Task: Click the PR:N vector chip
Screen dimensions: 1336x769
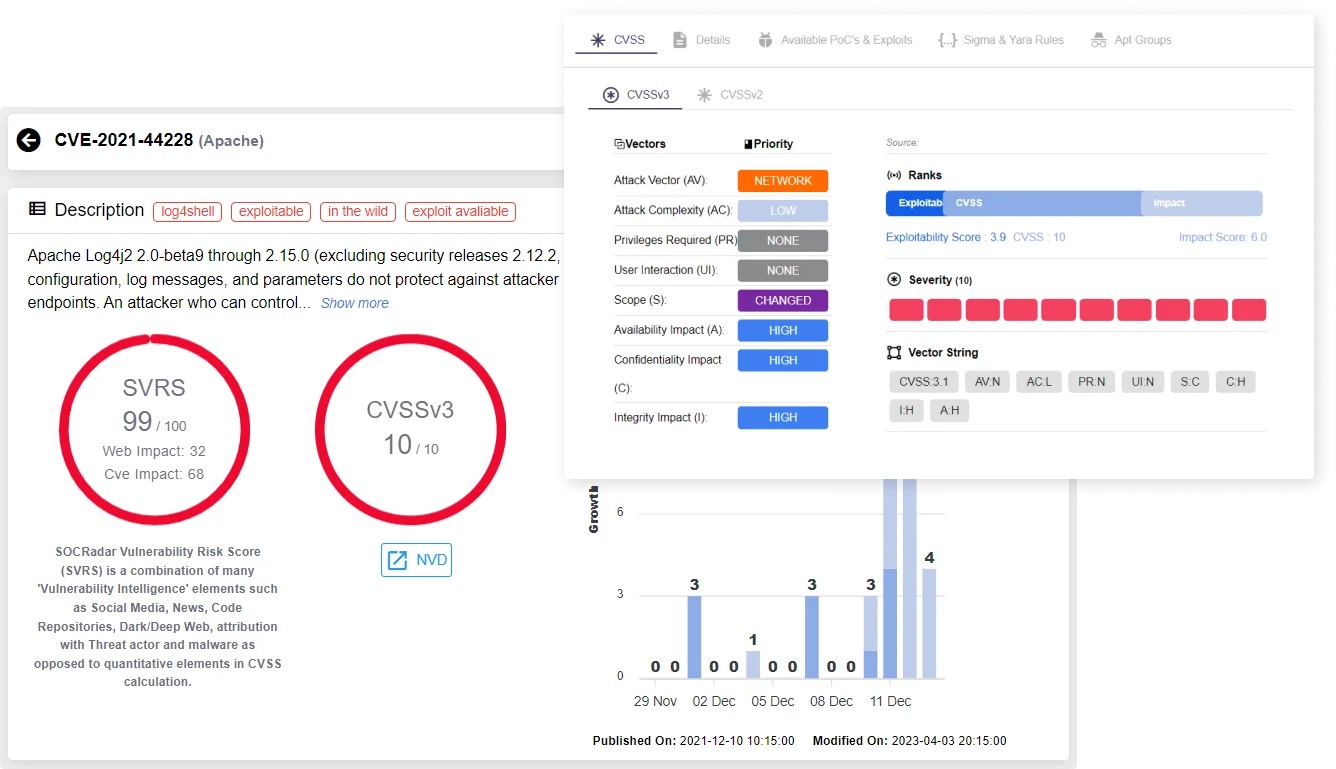Action: [x=1091, y=382]
